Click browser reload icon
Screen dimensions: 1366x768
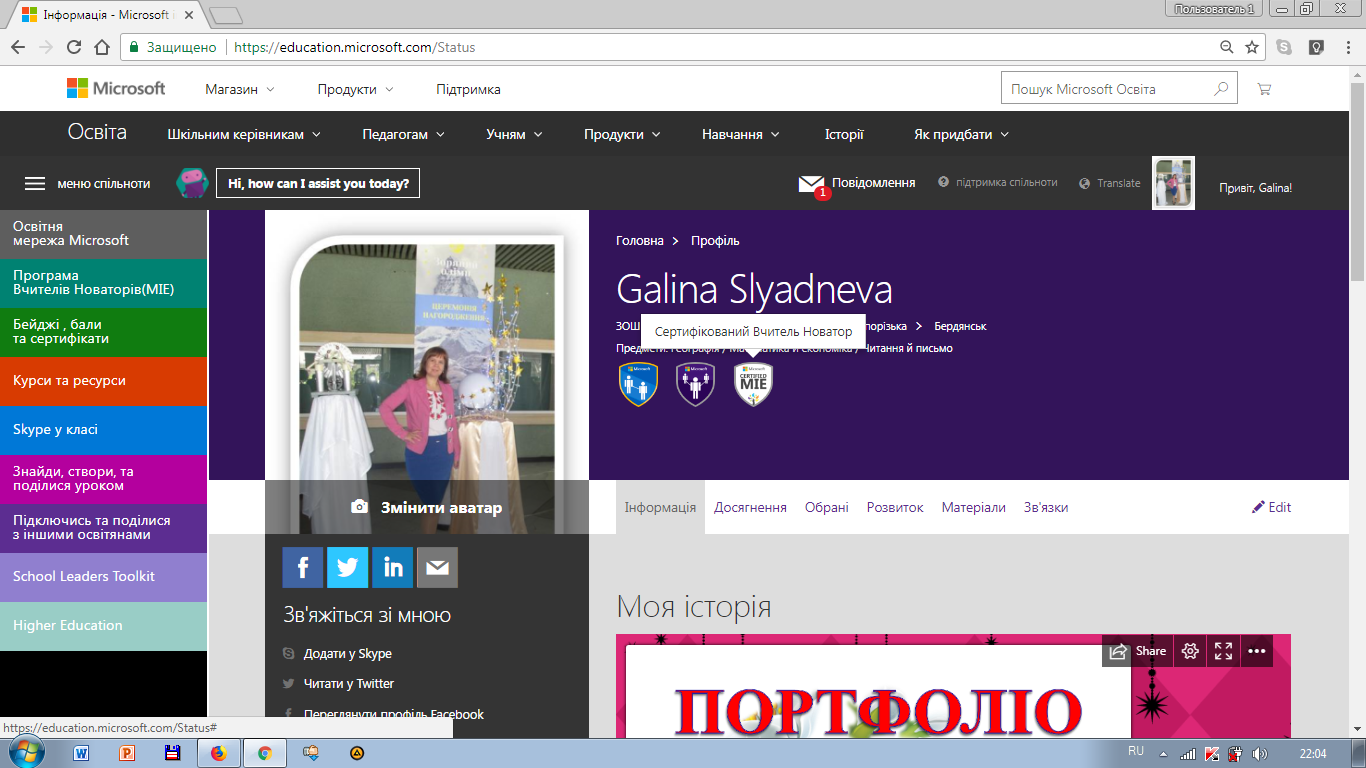tap(73, 47)
